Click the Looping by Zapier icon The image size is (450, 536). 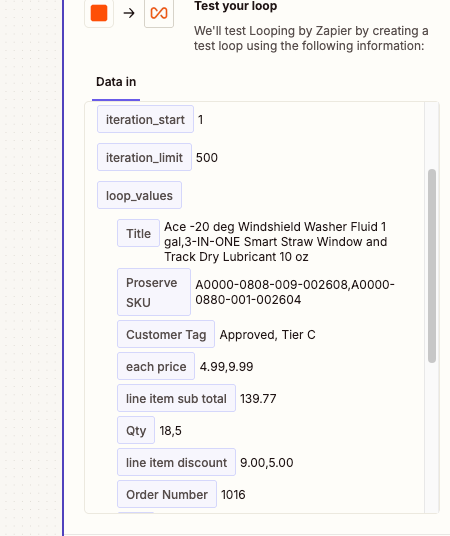159,13
